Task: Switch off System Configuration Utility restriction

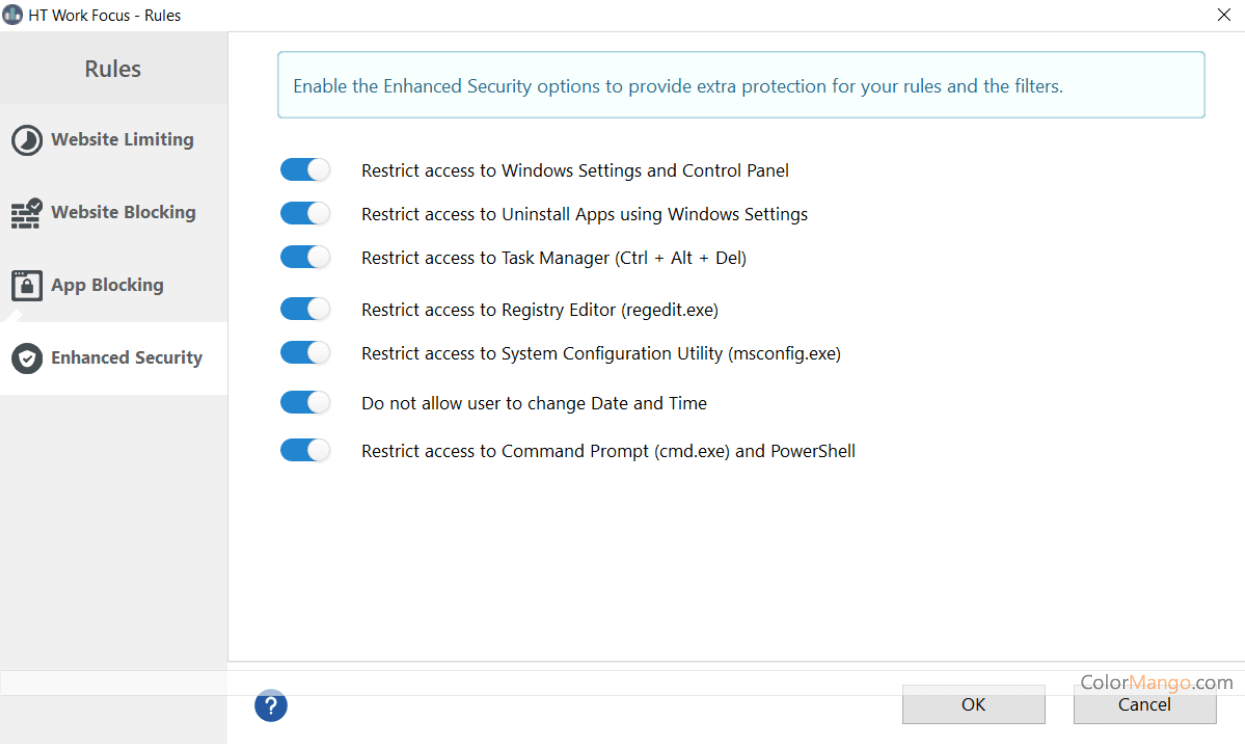Action: tap(305, 353)
